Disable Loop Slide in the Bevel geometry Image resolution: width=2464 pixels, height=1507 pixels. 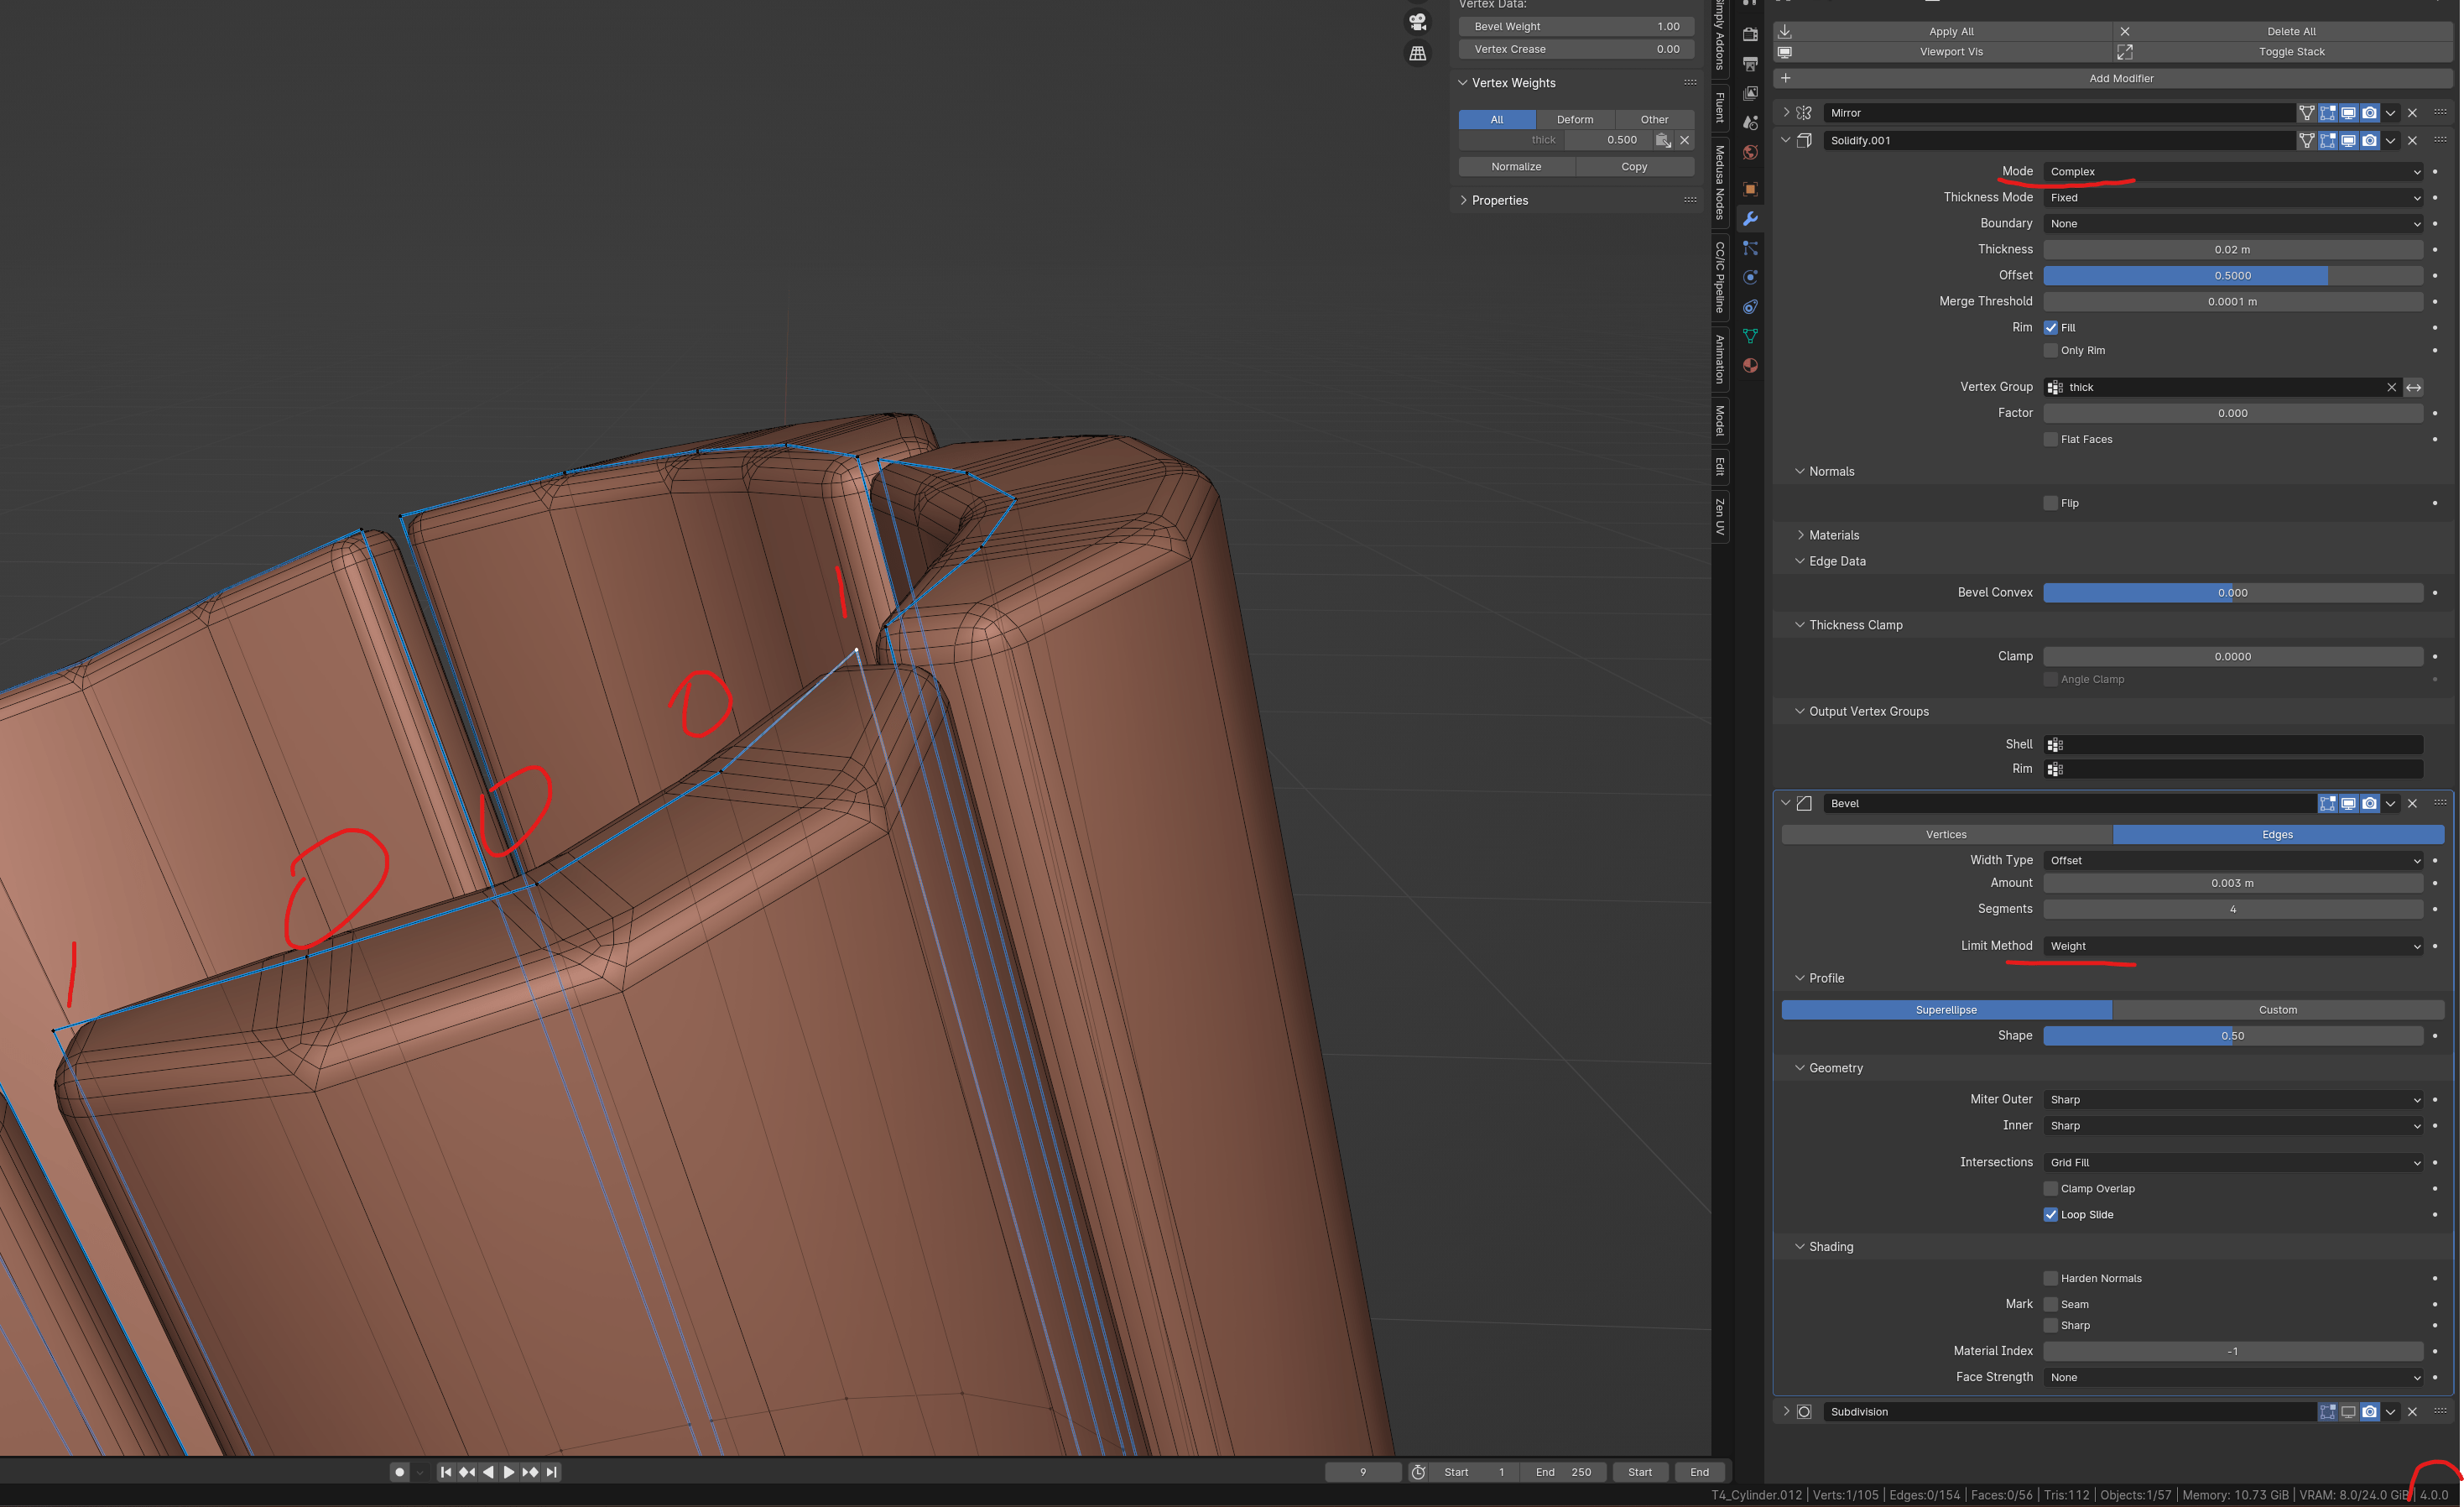coord(2051,1214)
